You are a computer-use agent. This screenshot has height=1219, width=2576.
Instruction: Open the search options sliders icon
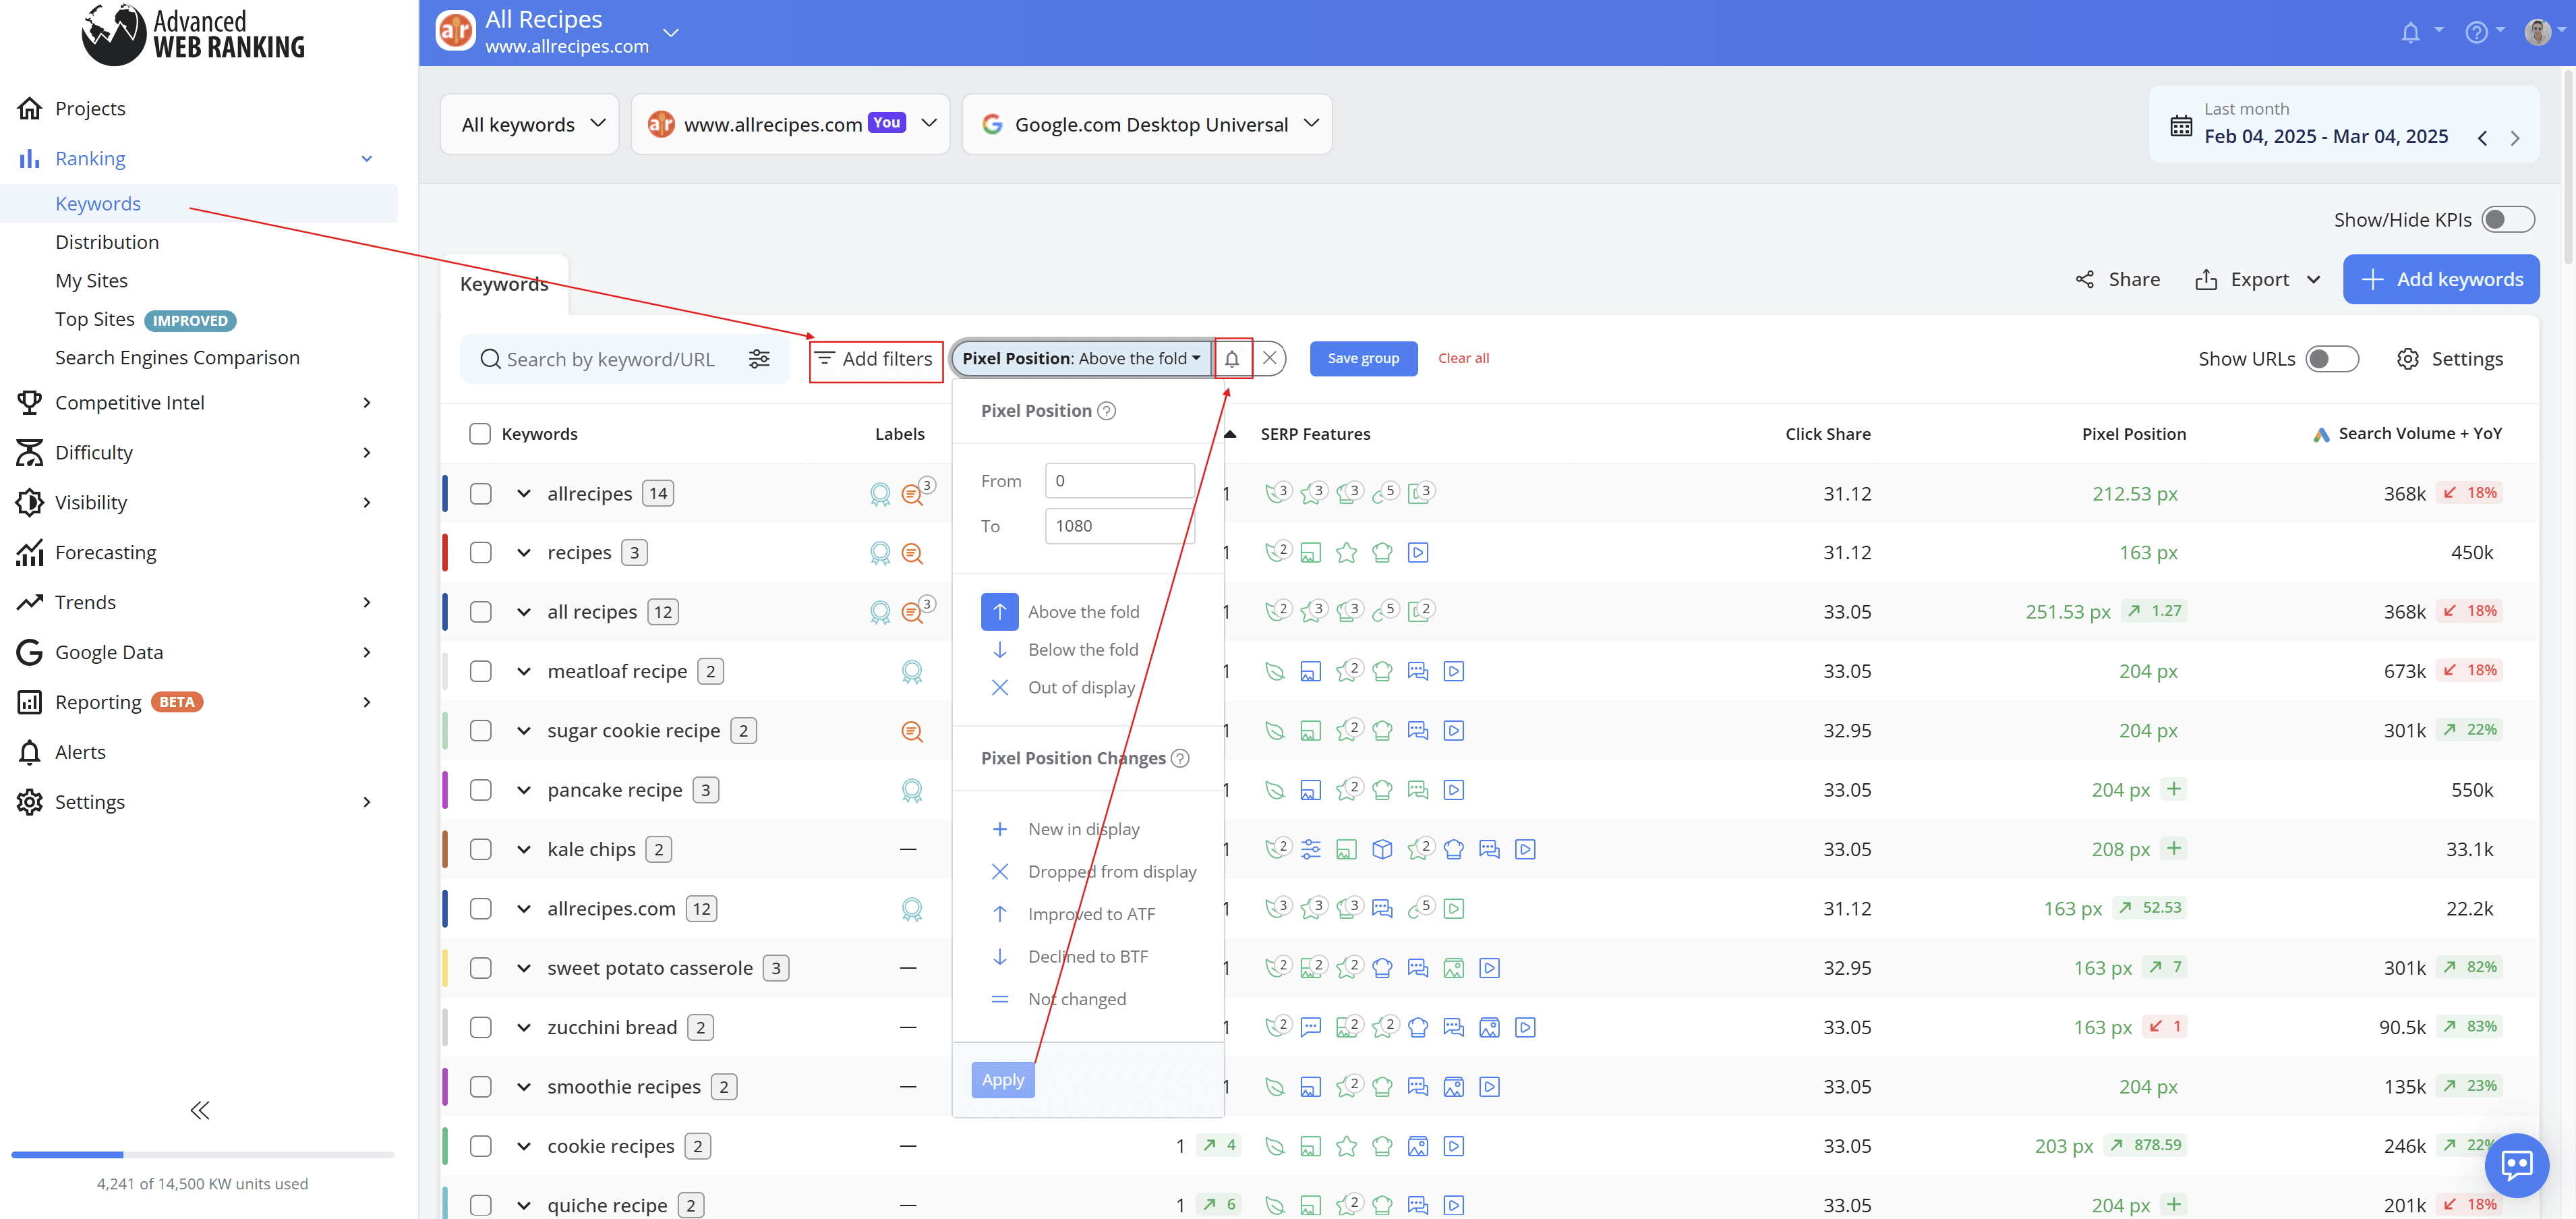tap(759, 359)
